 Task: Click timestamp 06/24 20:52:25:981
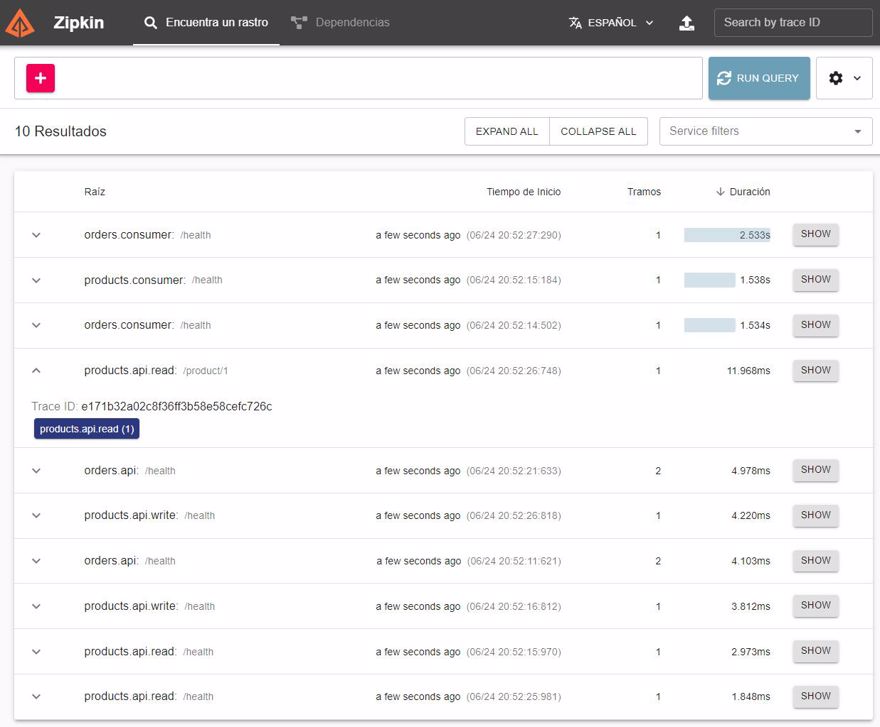coord(514,697)
